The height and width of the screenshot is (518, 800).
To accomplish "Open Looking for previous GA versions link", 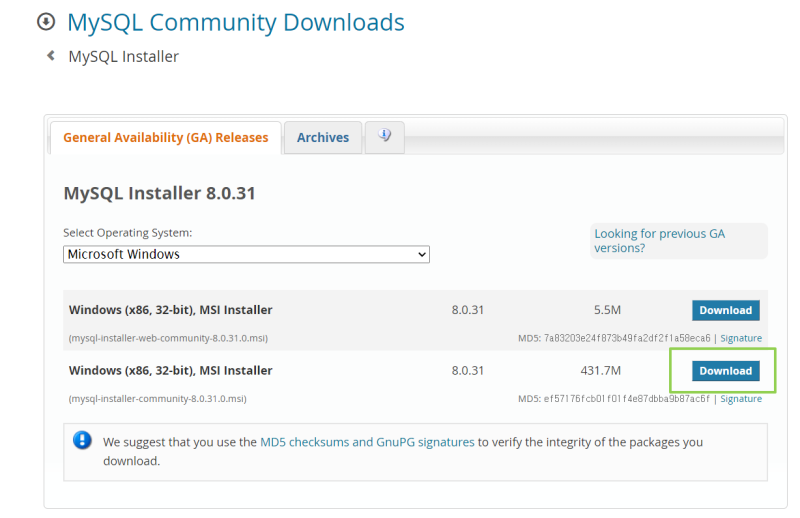I will point(659,240).
